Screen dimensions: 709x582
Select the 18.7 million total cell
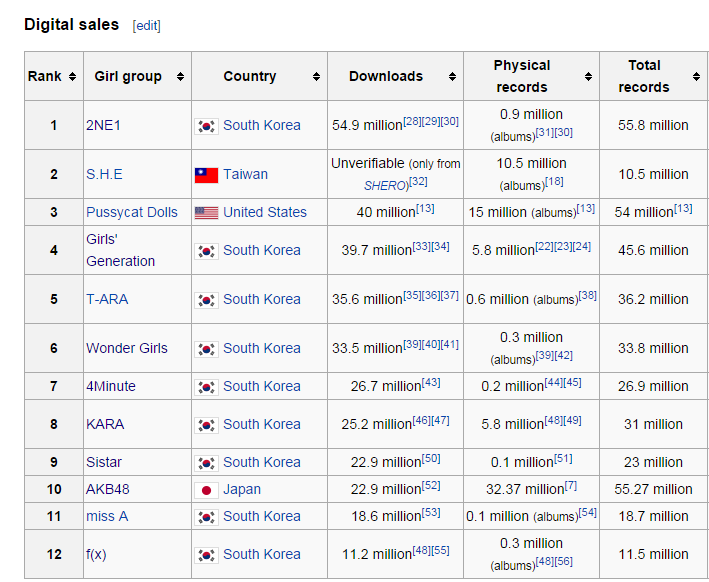click(653, 516)
